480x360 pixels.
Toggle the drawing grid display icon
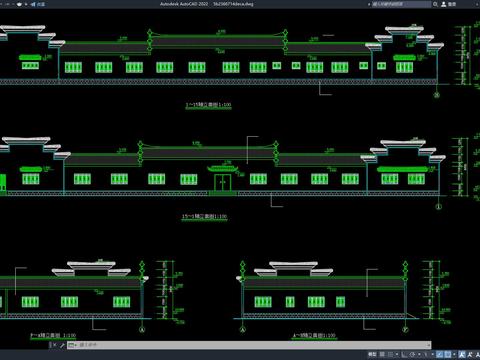(382, 354)
